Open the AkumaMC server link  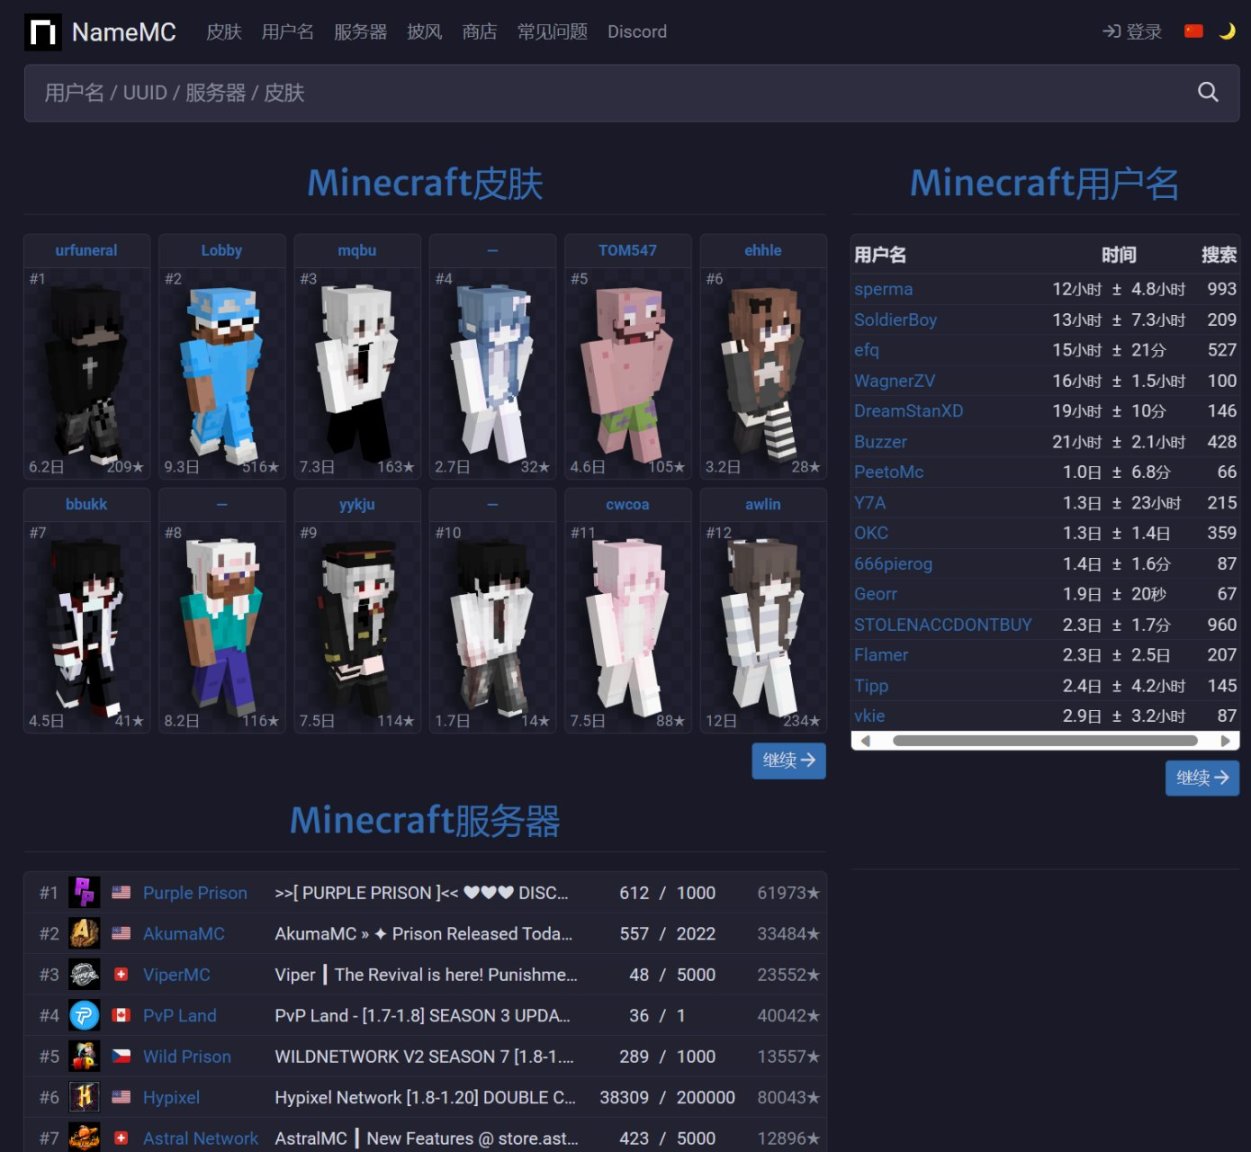[184, 934]
